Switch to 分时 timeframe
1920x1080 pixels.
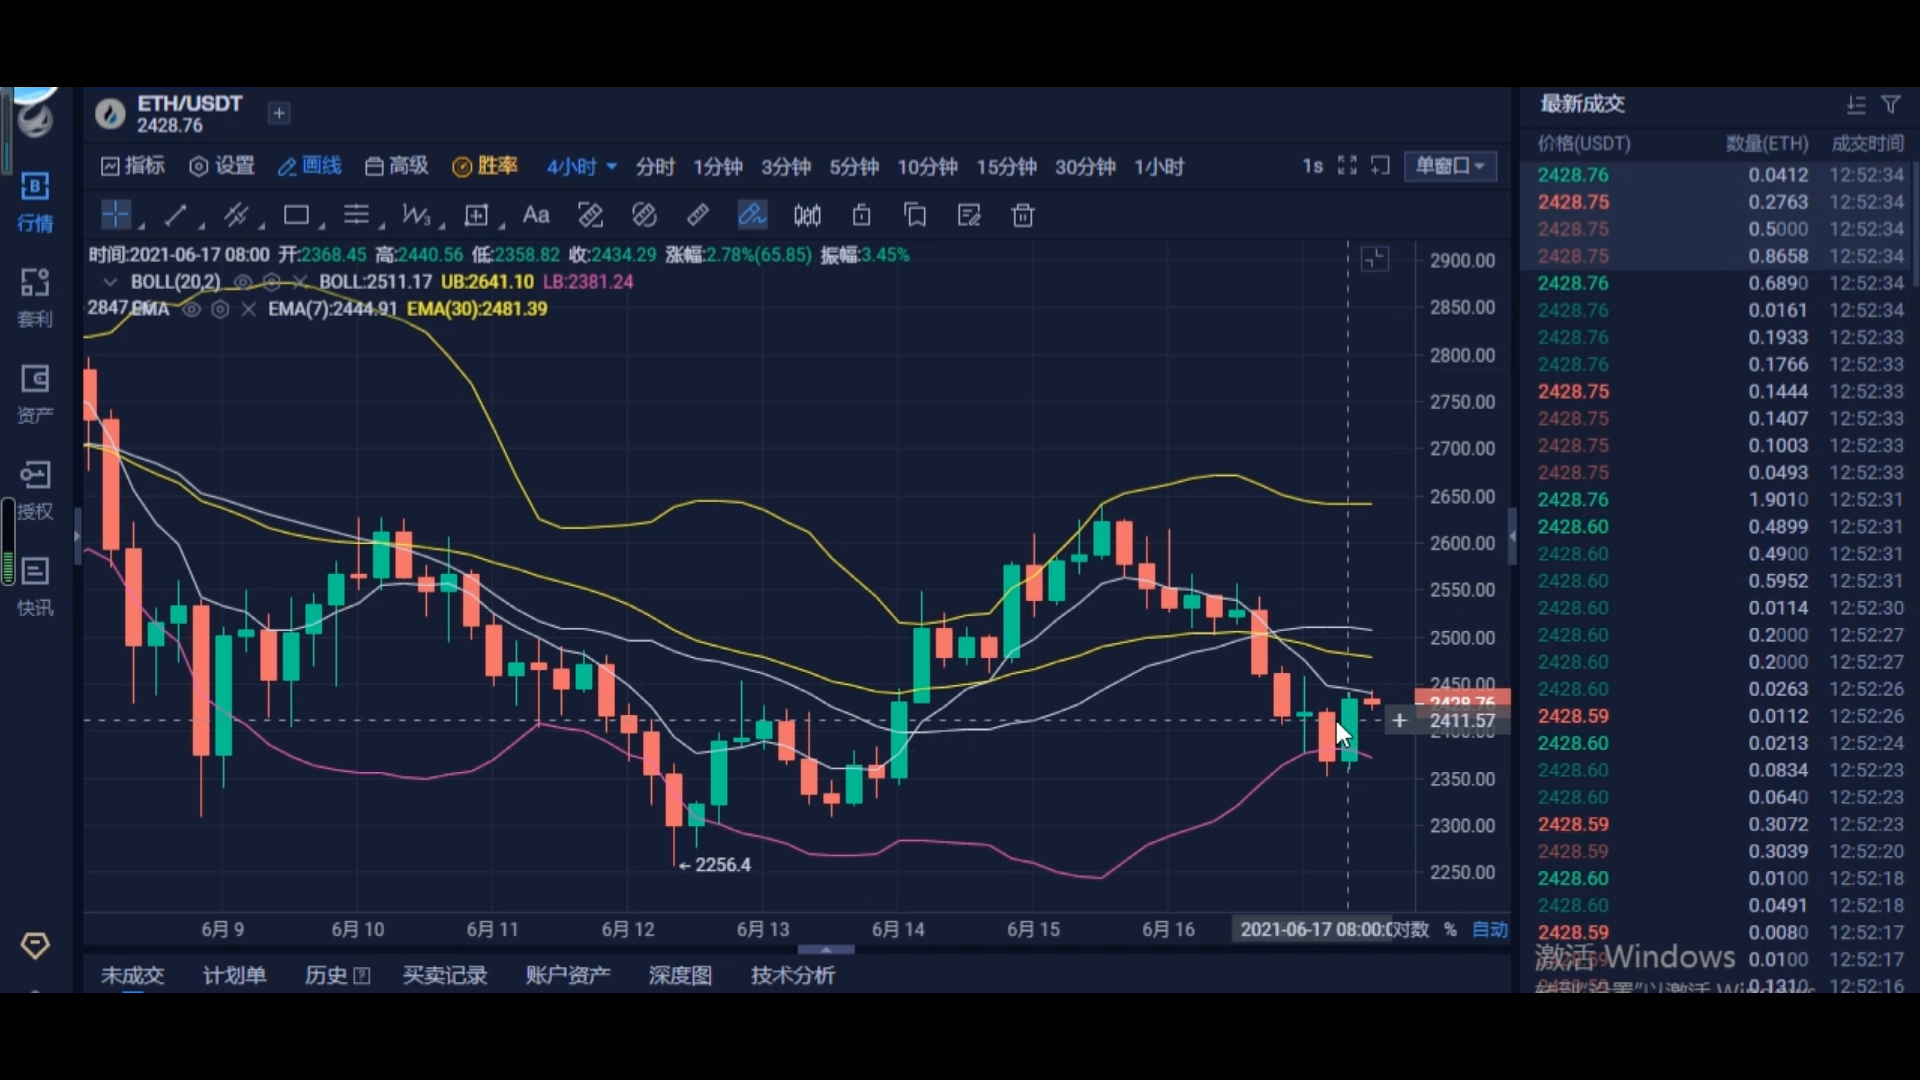tap(655, 166)
